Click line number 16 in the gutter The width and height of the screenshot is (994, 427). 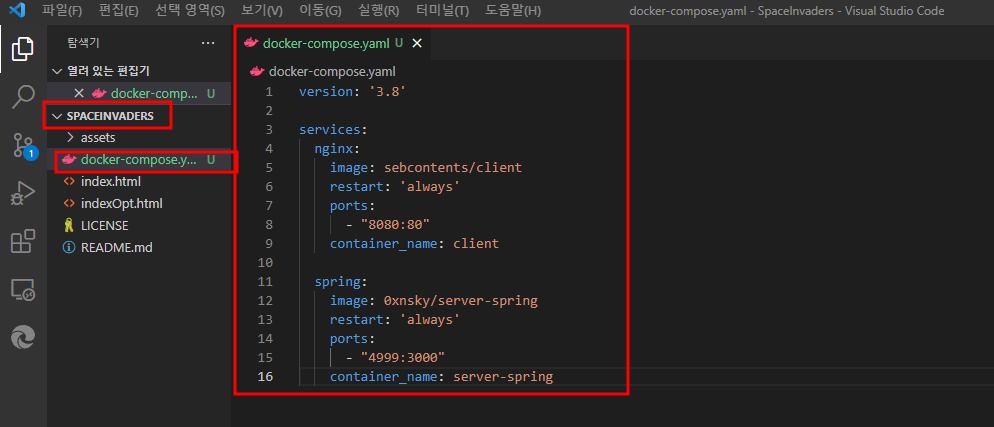pyautogui.click(x=265, y=377)
